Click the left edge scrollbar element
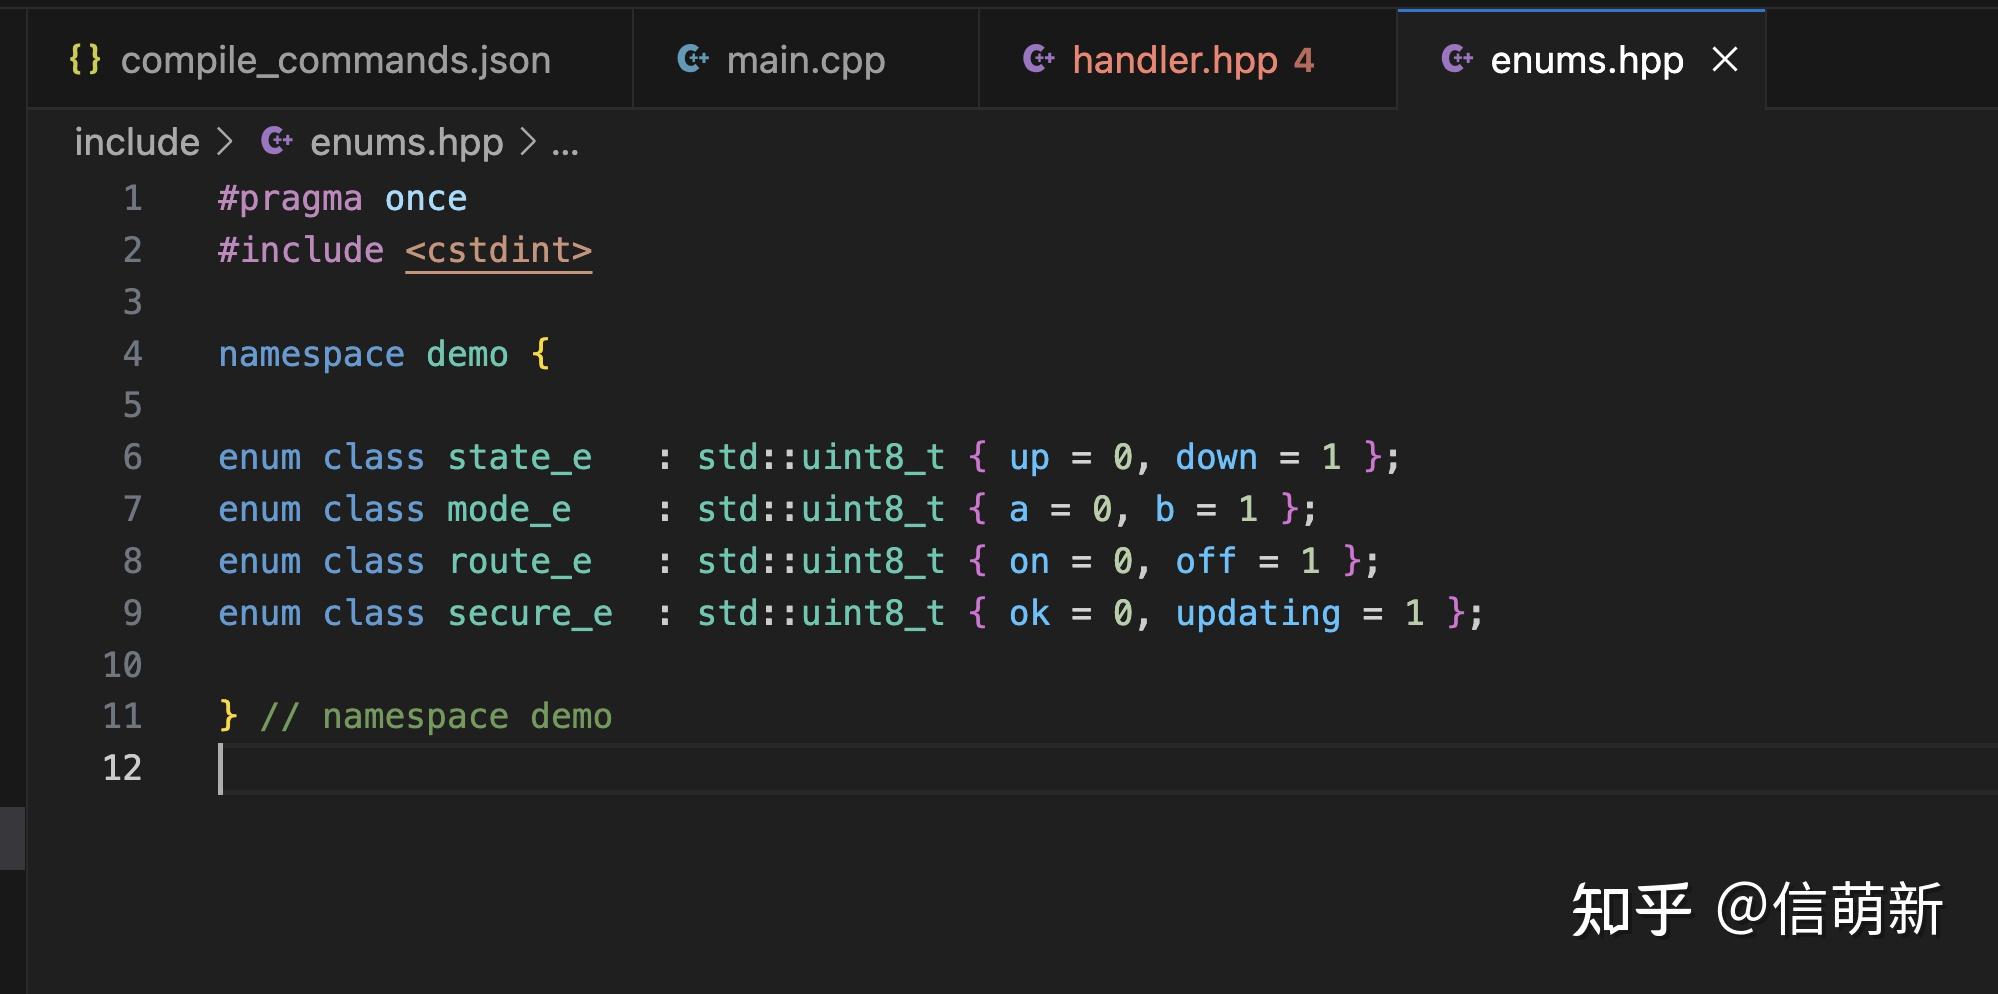The image size is (1998, 994). click(10, 838)
